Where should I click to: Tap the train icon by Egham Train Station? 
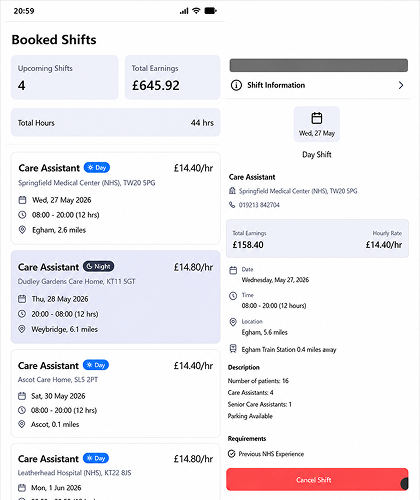pyautogui.click(x=233, y=349)
